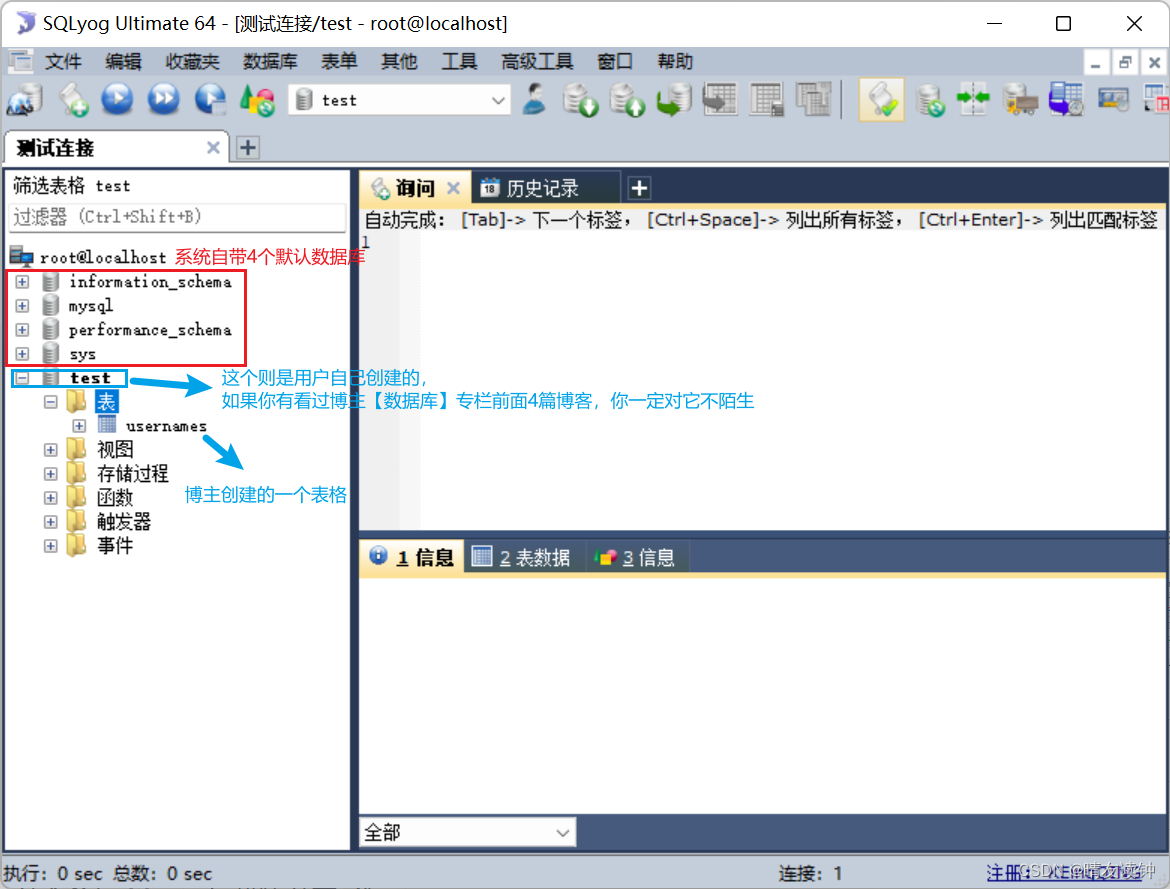
Task: Expand the 存储过程 folder
Action: [x=51, y=473]
